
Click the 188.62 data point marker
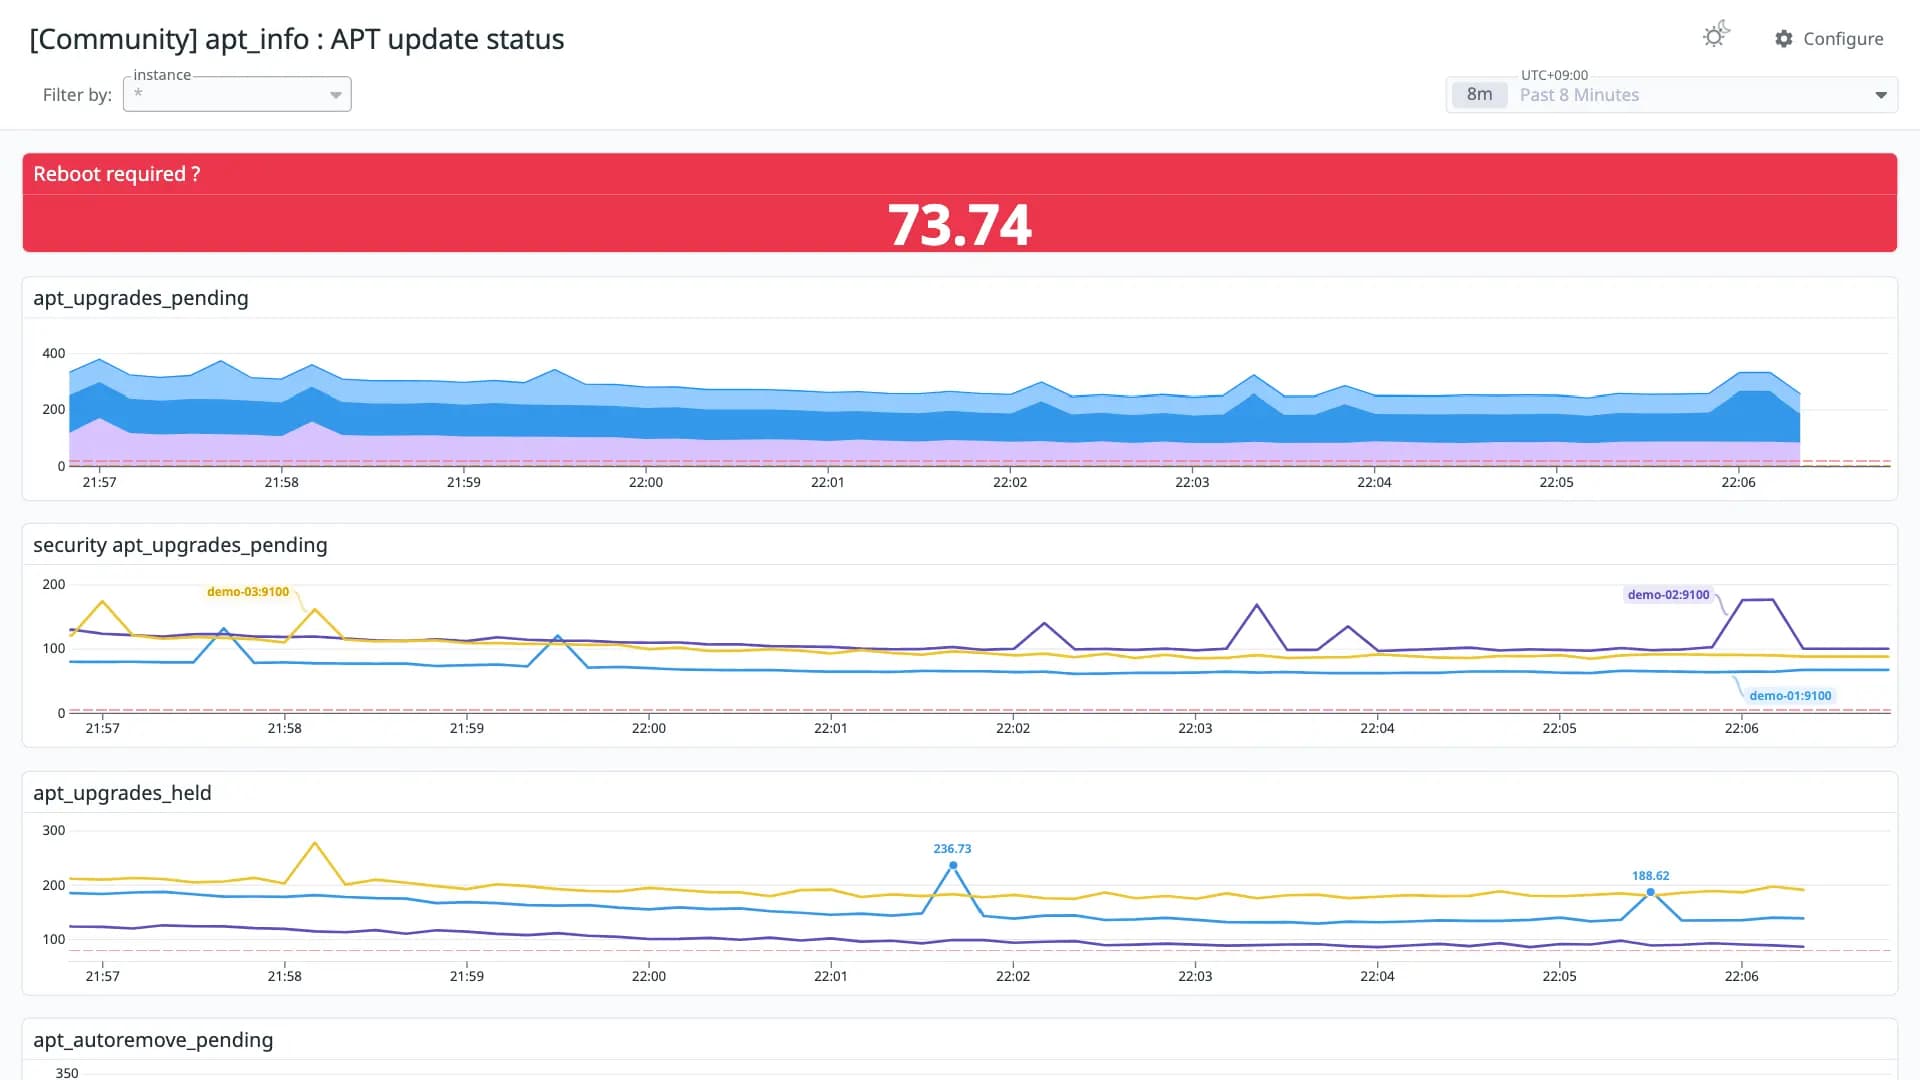tap(1650, 892)
